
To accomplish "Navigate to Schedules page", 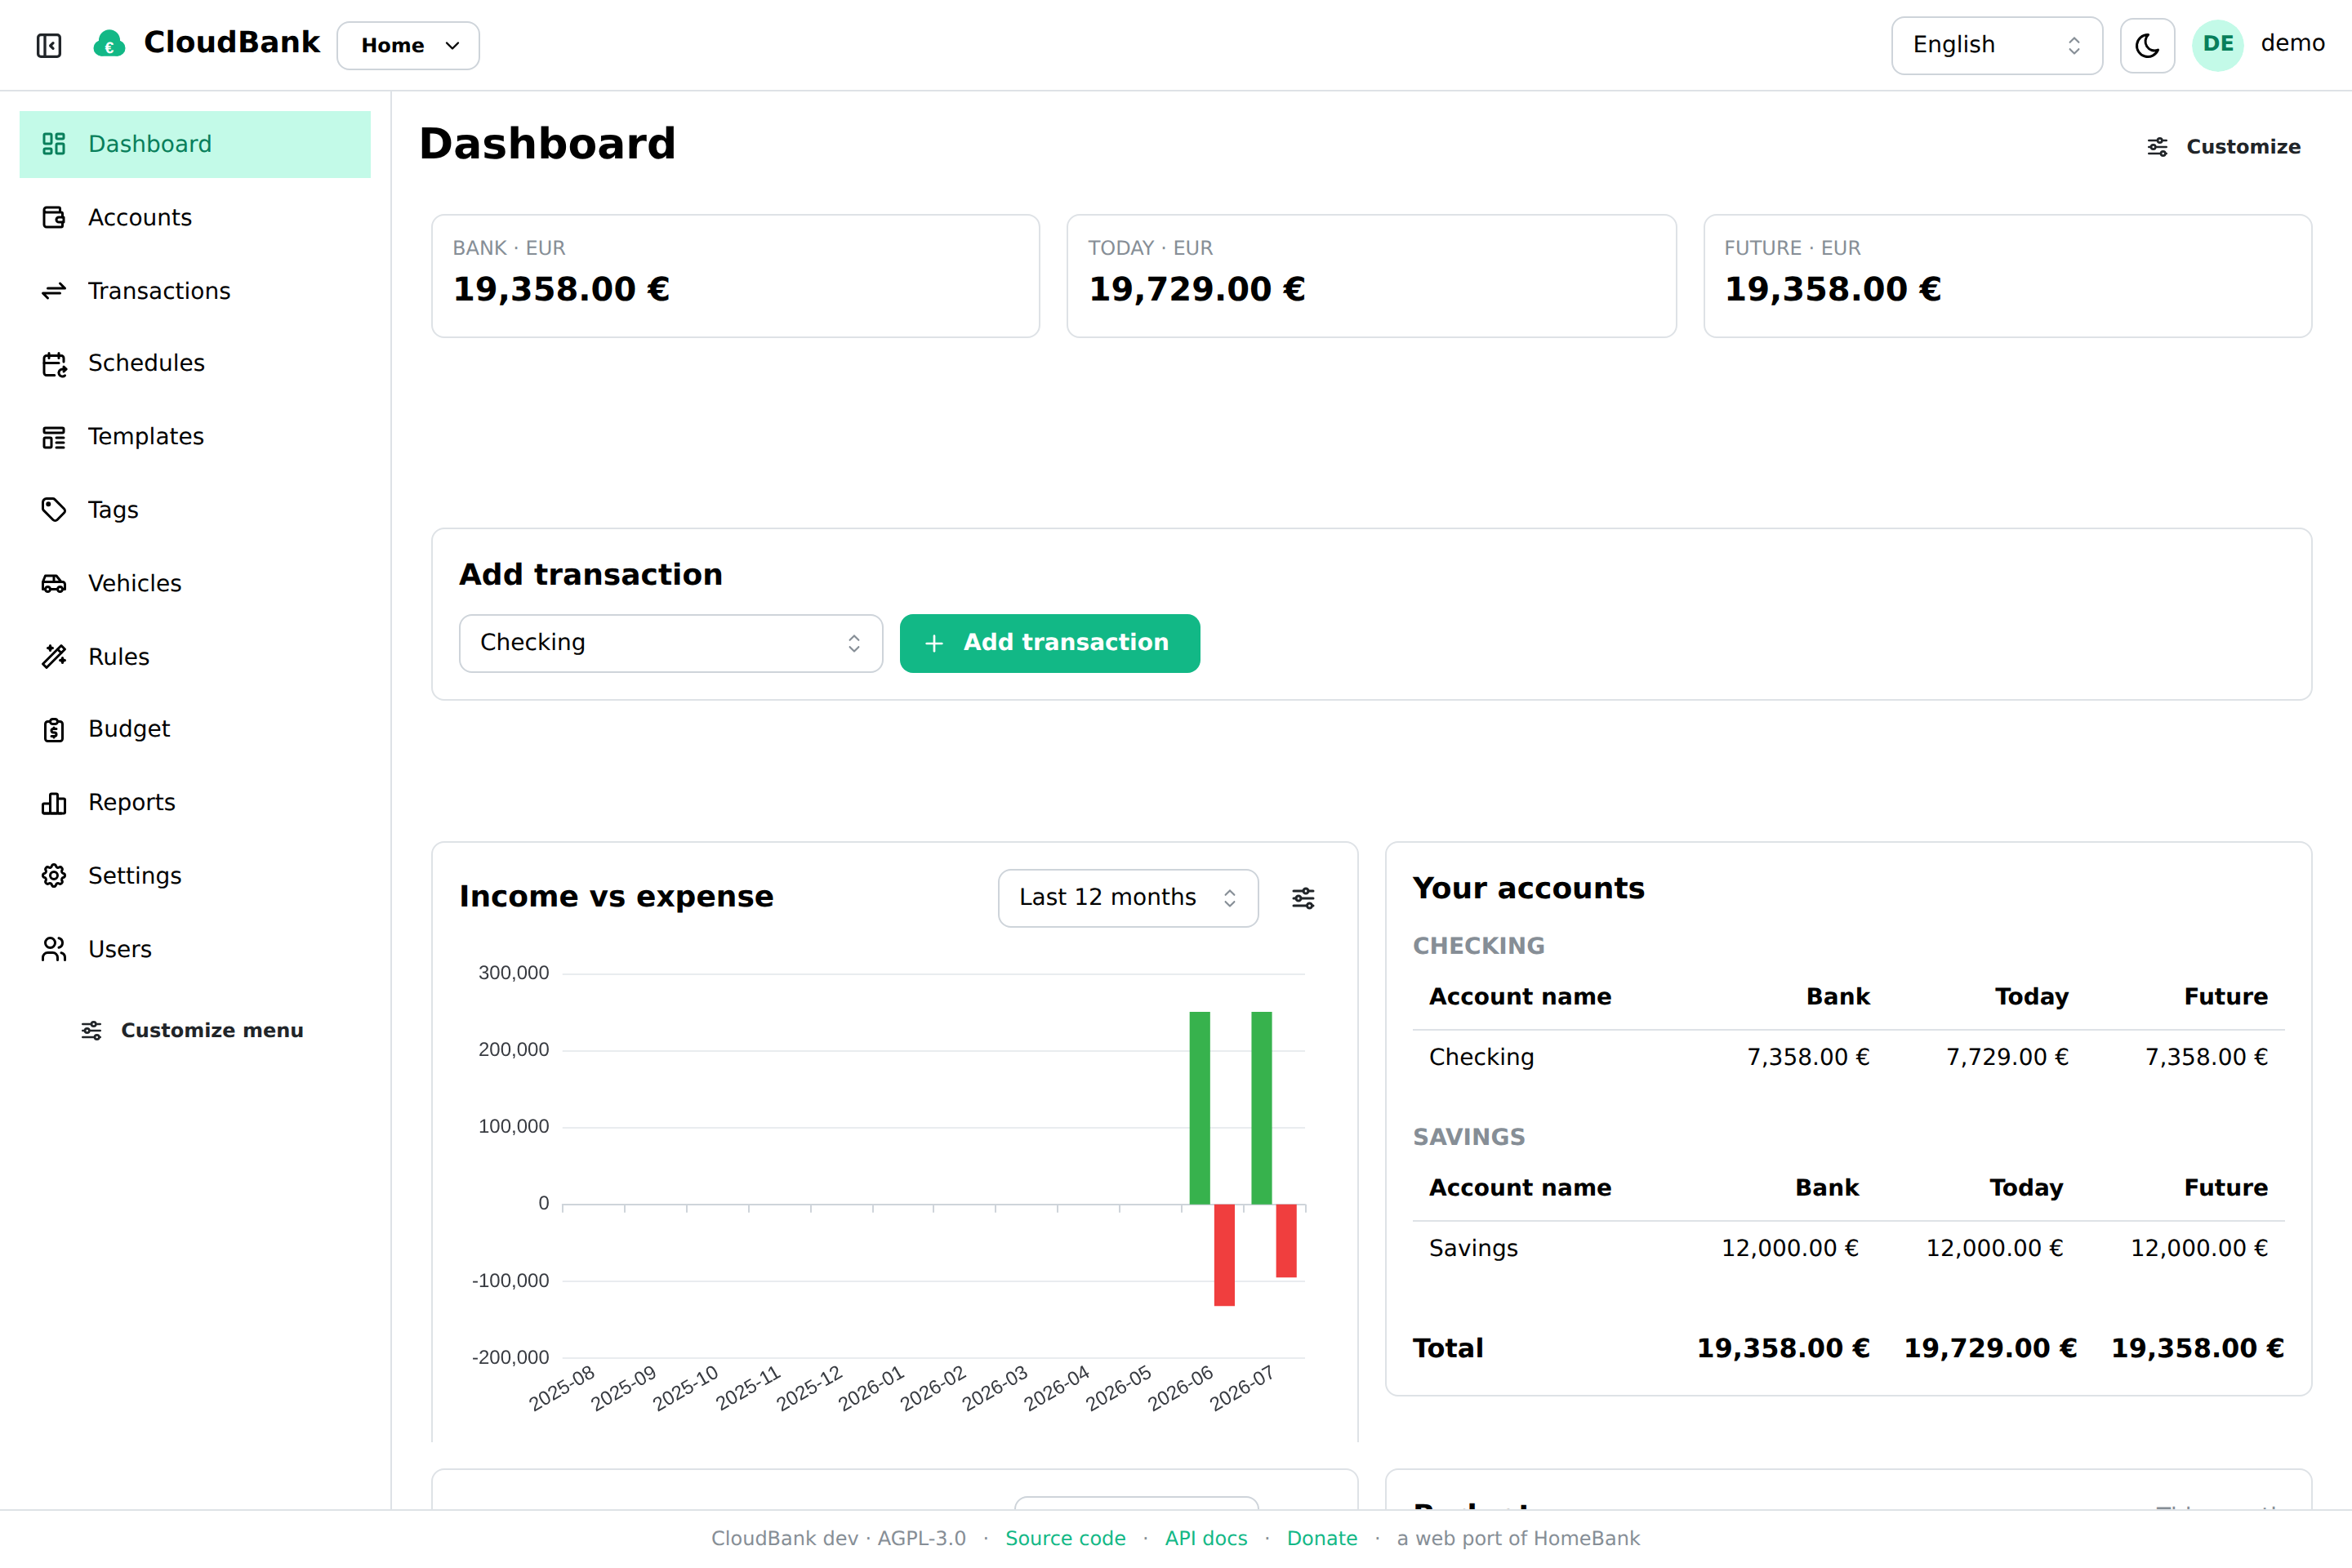I will pos(195,364).
